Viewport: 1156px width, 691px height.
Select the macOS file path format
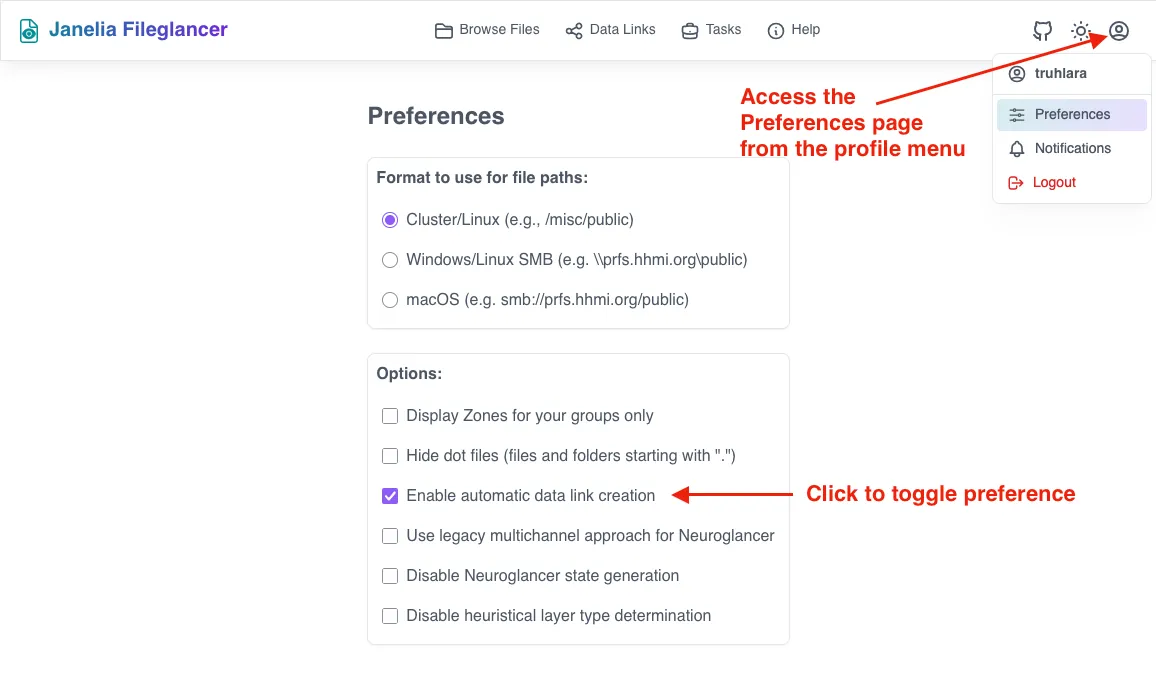tap(390, 299)
